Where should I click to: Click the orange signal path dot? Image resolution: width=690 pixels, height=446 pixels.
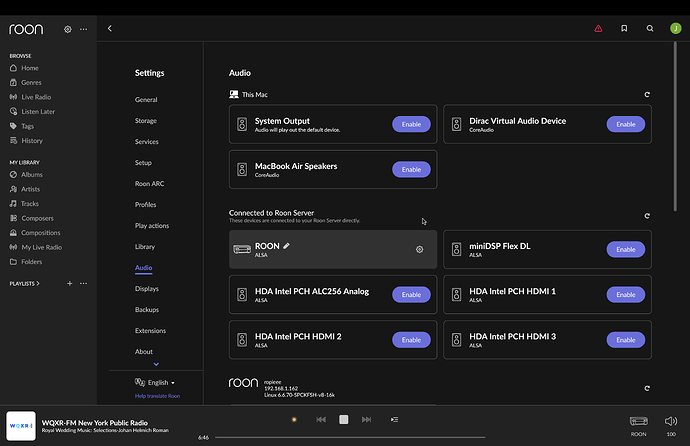[x=294, y=420]
